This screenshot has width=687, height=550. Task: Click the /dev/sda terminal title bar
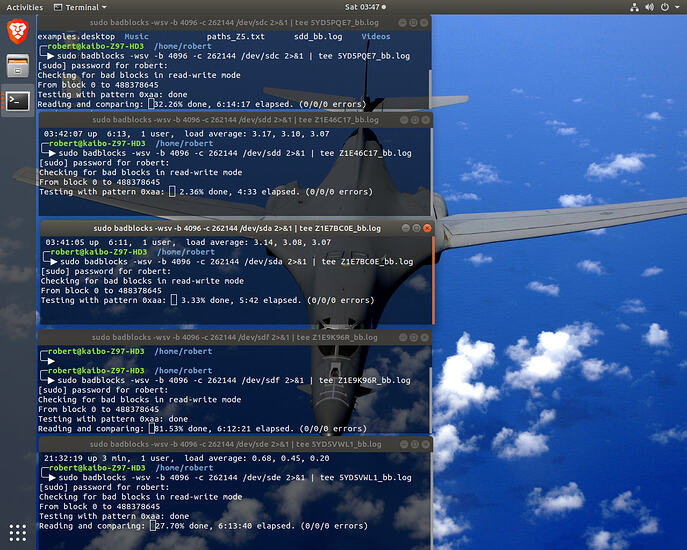(x=237, y=228)
